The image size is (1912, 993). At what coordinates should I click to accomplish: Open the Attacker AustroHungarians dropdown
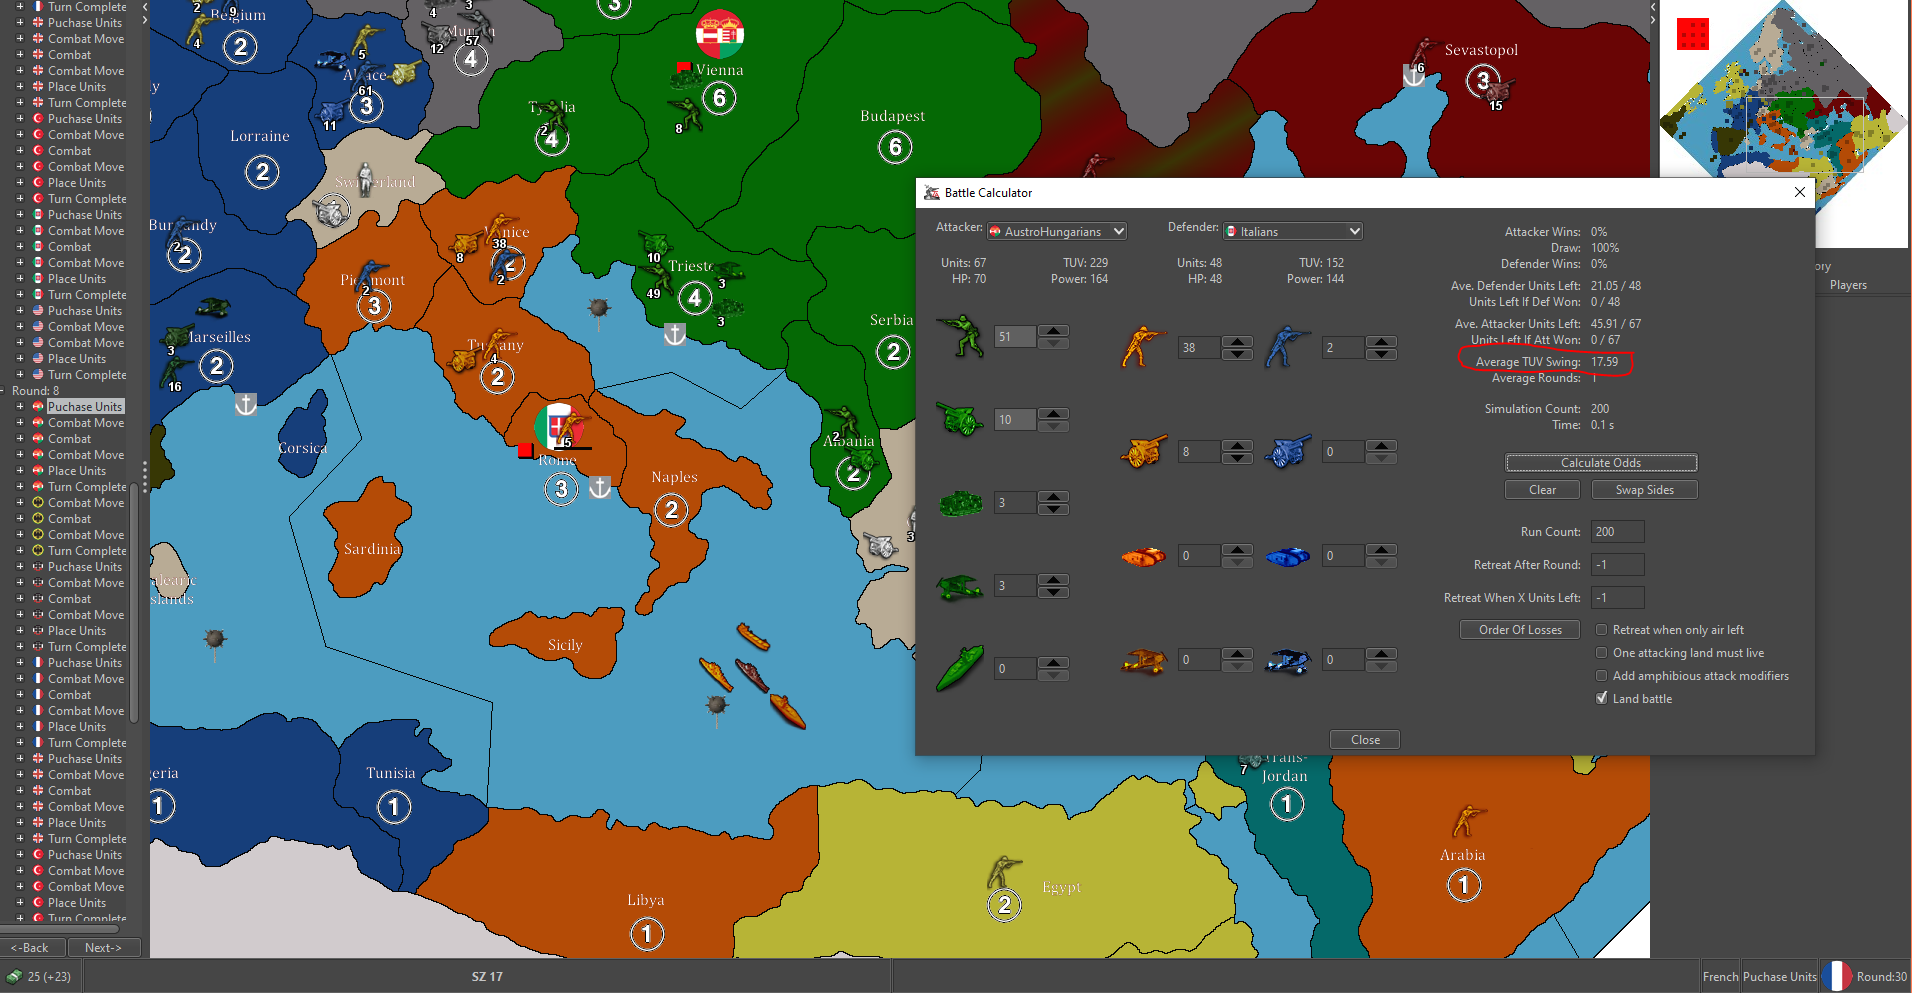pyautogui.click(x=1056, y=231)
